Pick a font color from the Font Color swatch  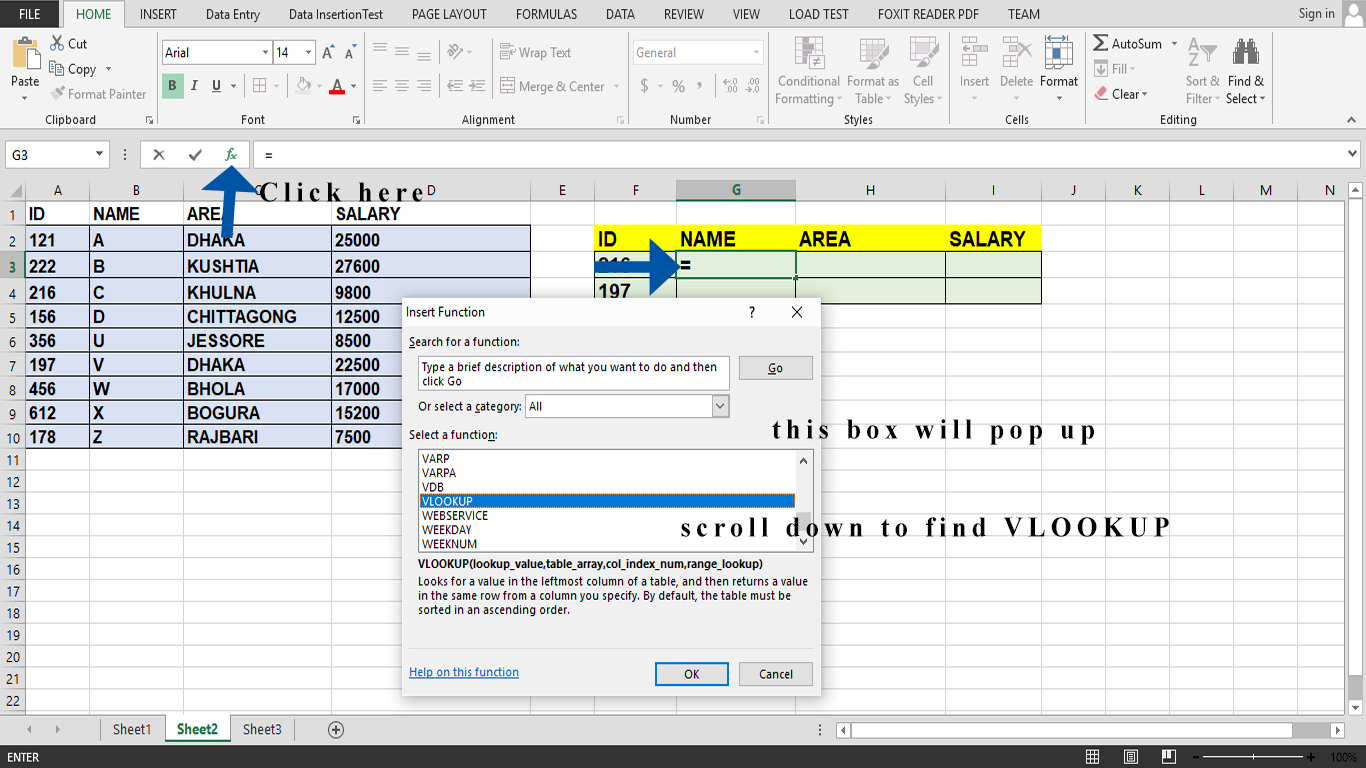[x=339, y=87]
